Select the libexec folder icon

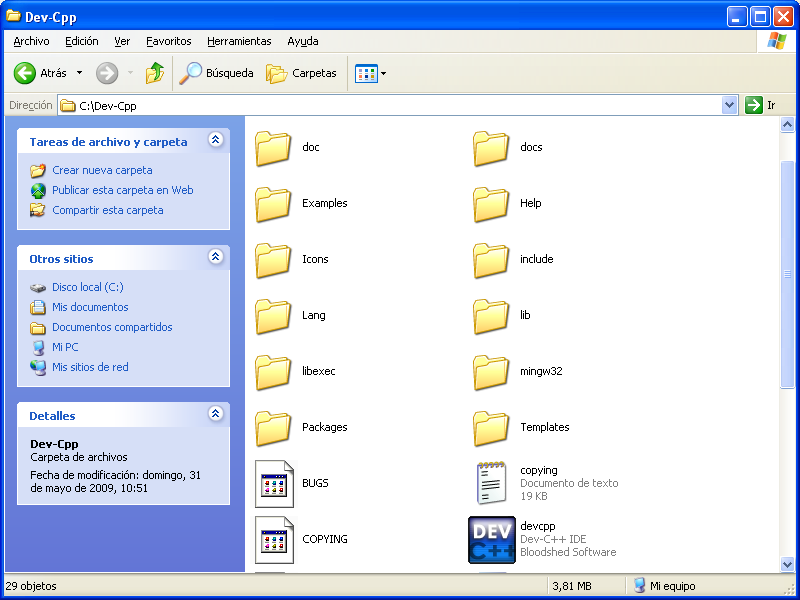273,372
